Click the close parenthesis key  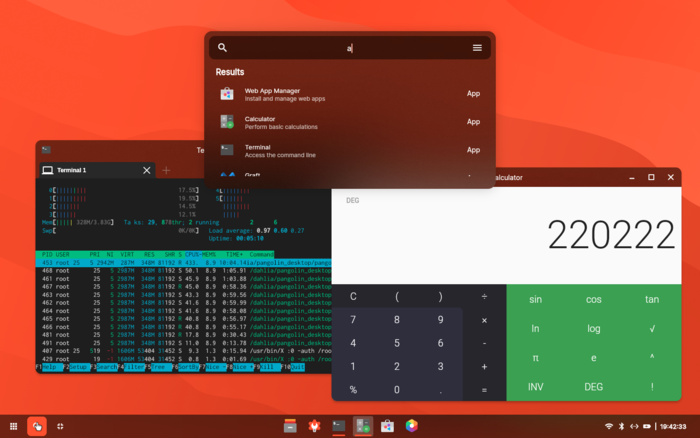pyautogui.click(x=440, y=296)
